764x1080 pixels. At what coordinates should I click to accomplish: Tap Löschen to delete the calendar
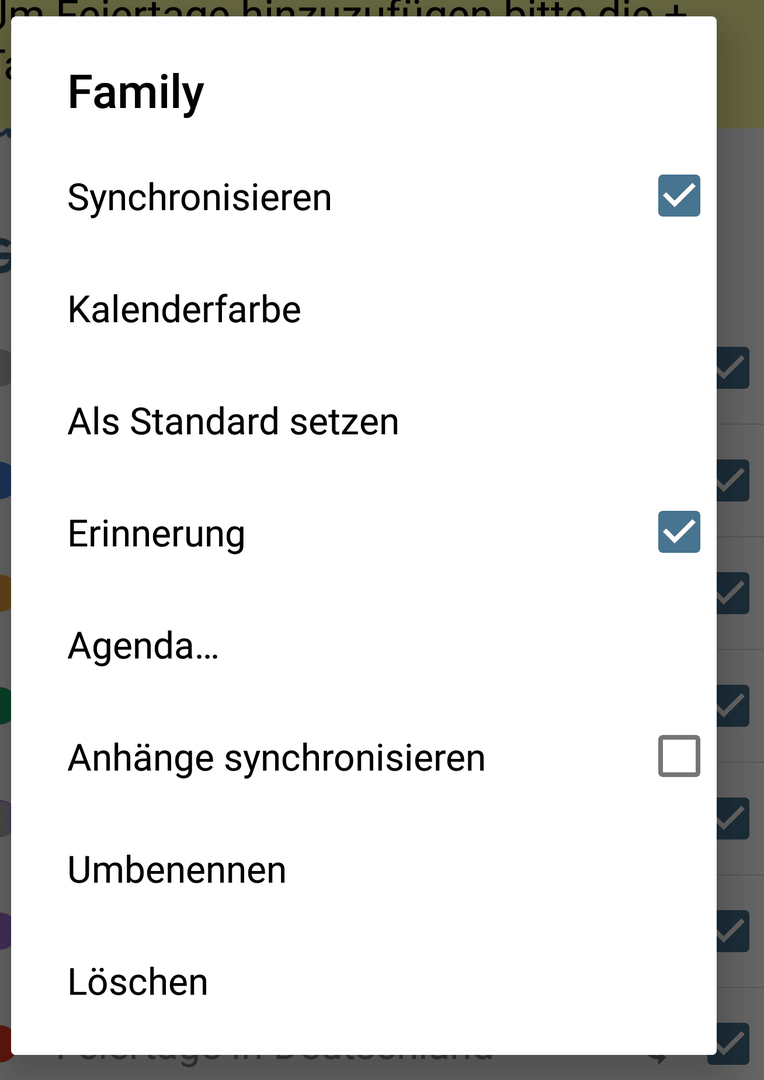pyautogui.click(x=364, y=982)
